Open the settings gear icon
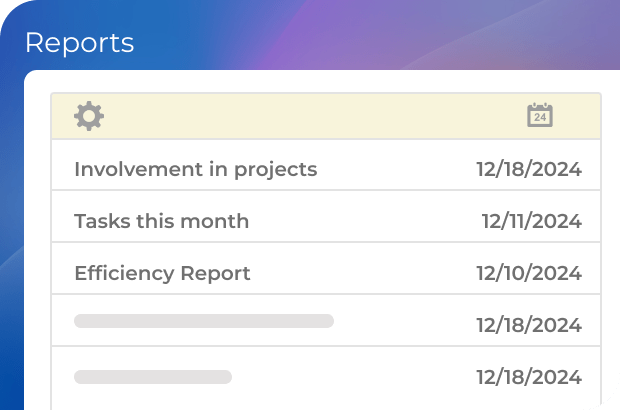This screenshot has width=620, height=410. [x=89, y=116]
